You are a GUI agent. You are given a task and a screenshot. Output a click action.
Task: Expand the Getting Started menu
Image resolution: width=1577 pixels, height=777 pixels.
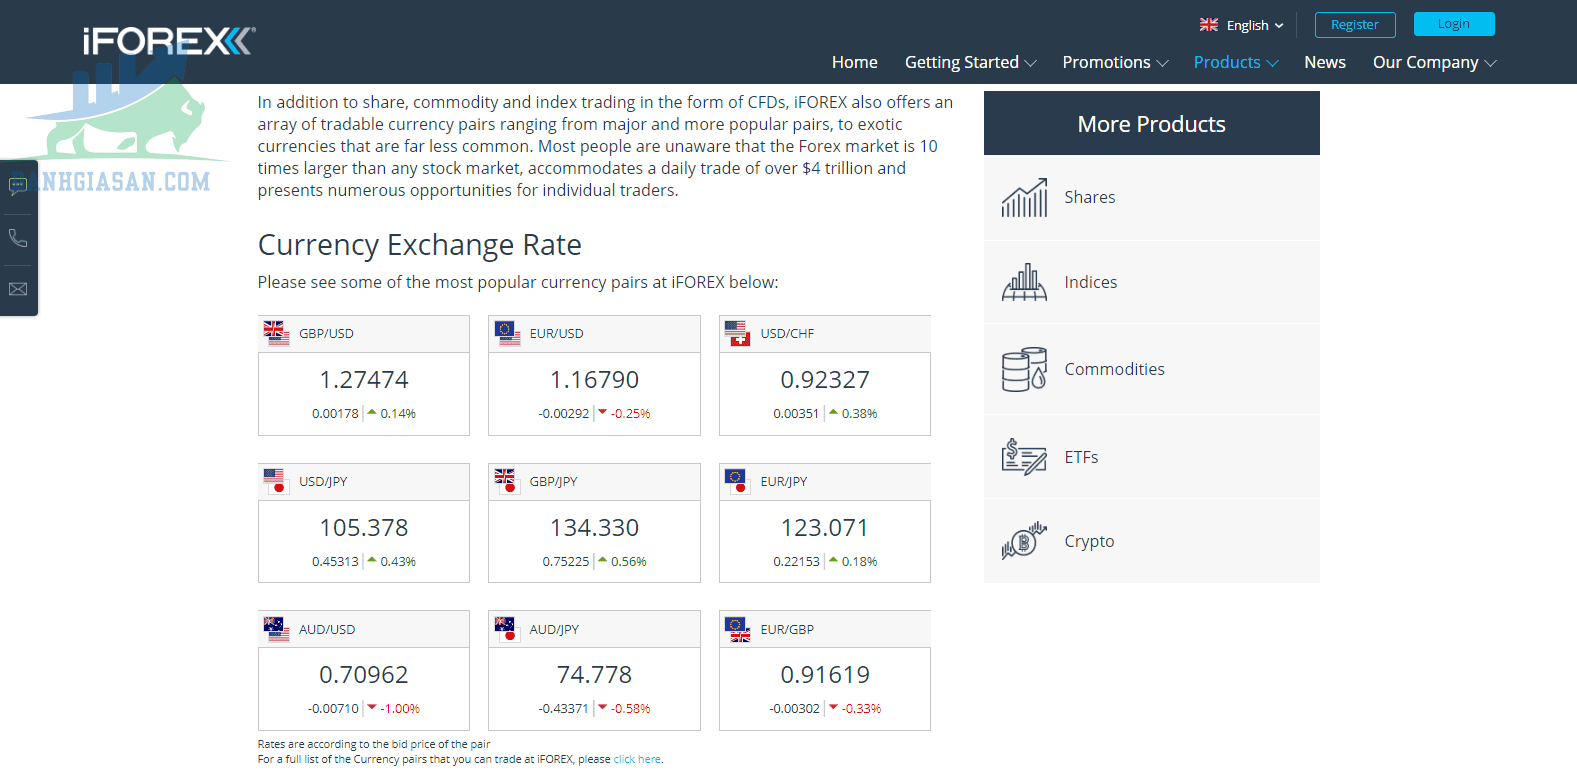coord(970,62)
